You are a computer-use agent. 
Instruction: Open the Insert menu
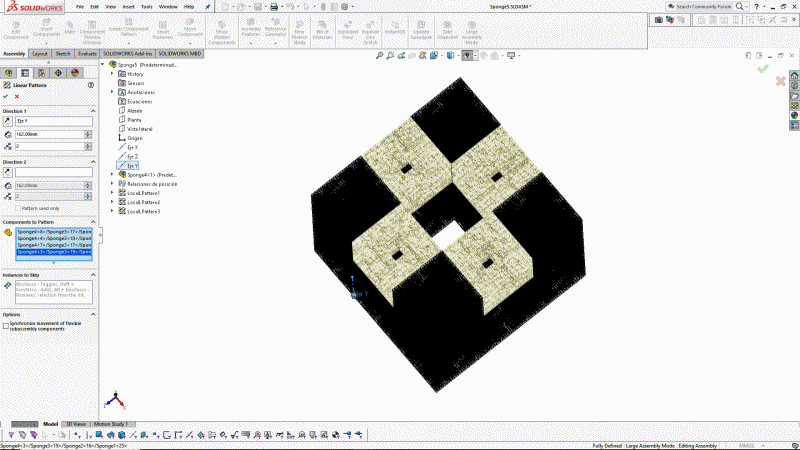click(130, 6)
